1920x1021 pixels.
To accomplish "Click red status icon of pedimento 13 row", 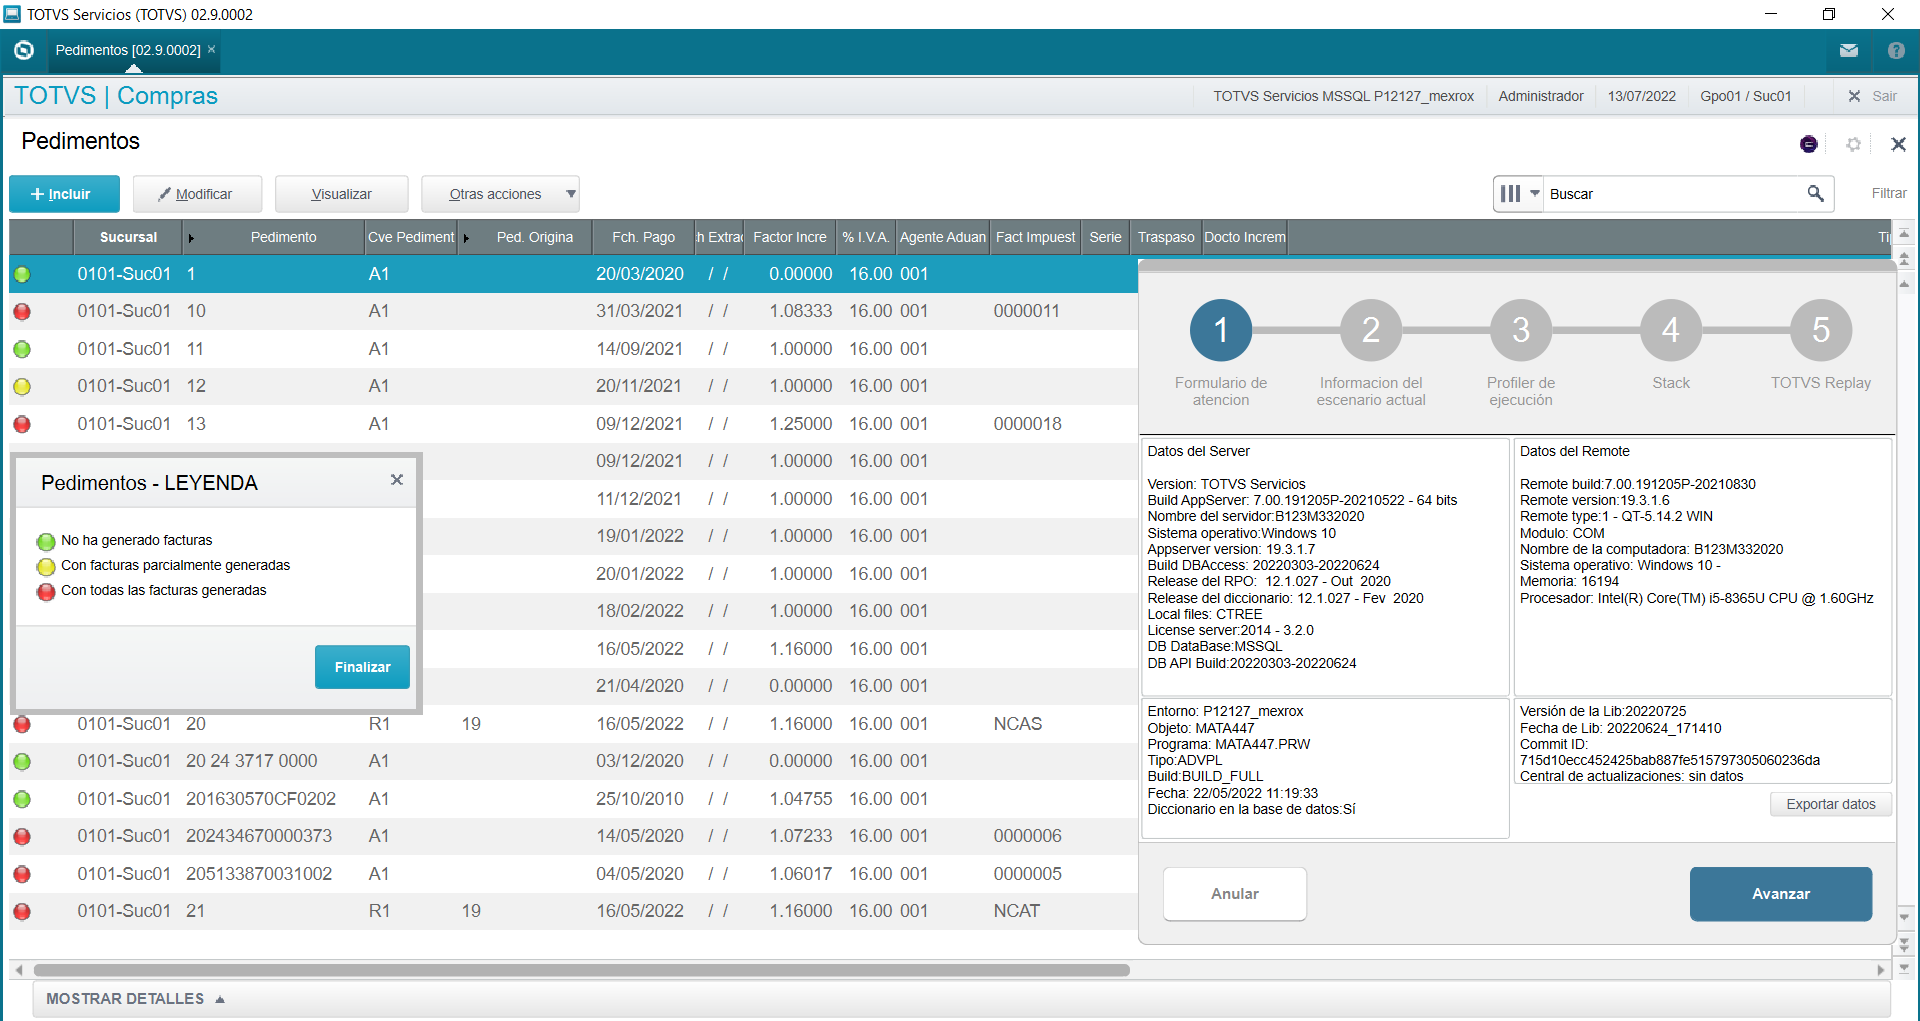I will 22,424.
